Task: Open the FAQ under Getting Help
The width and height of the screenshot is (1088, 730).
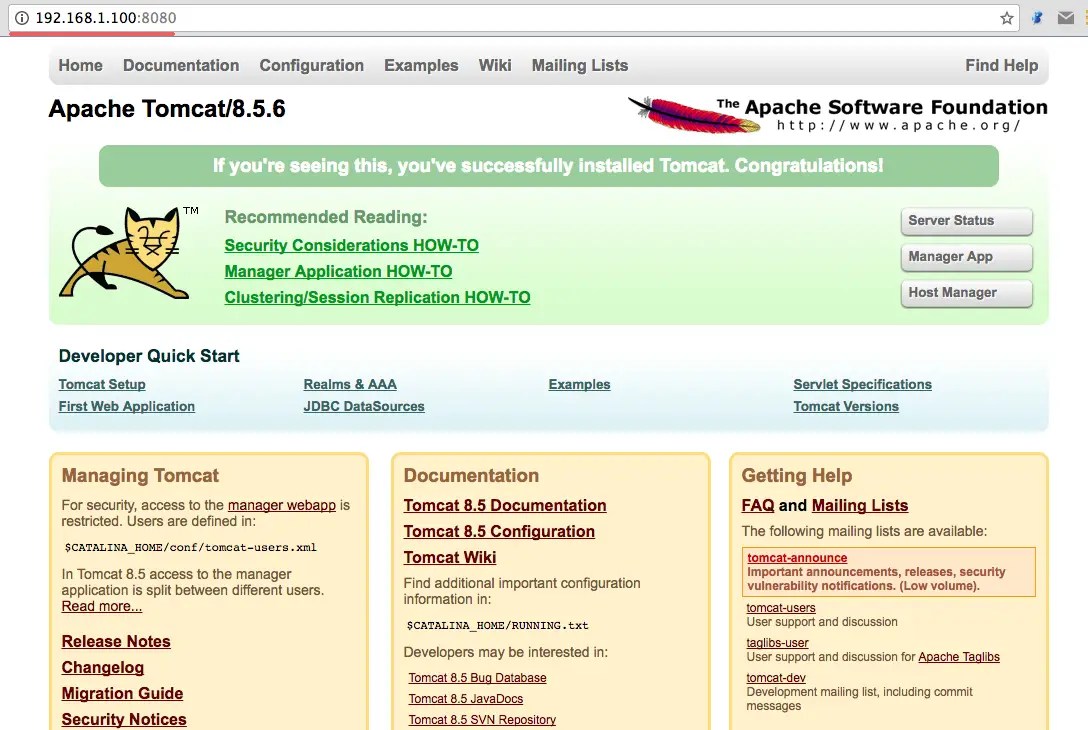Action: (x=757, y=505)
